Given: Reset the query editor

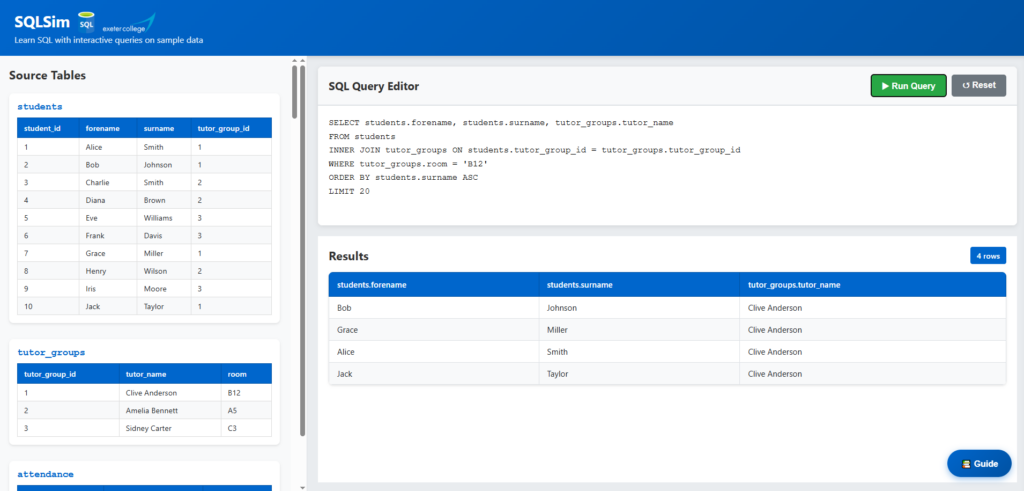Looking at the screenshot, I should coord(978,86).
